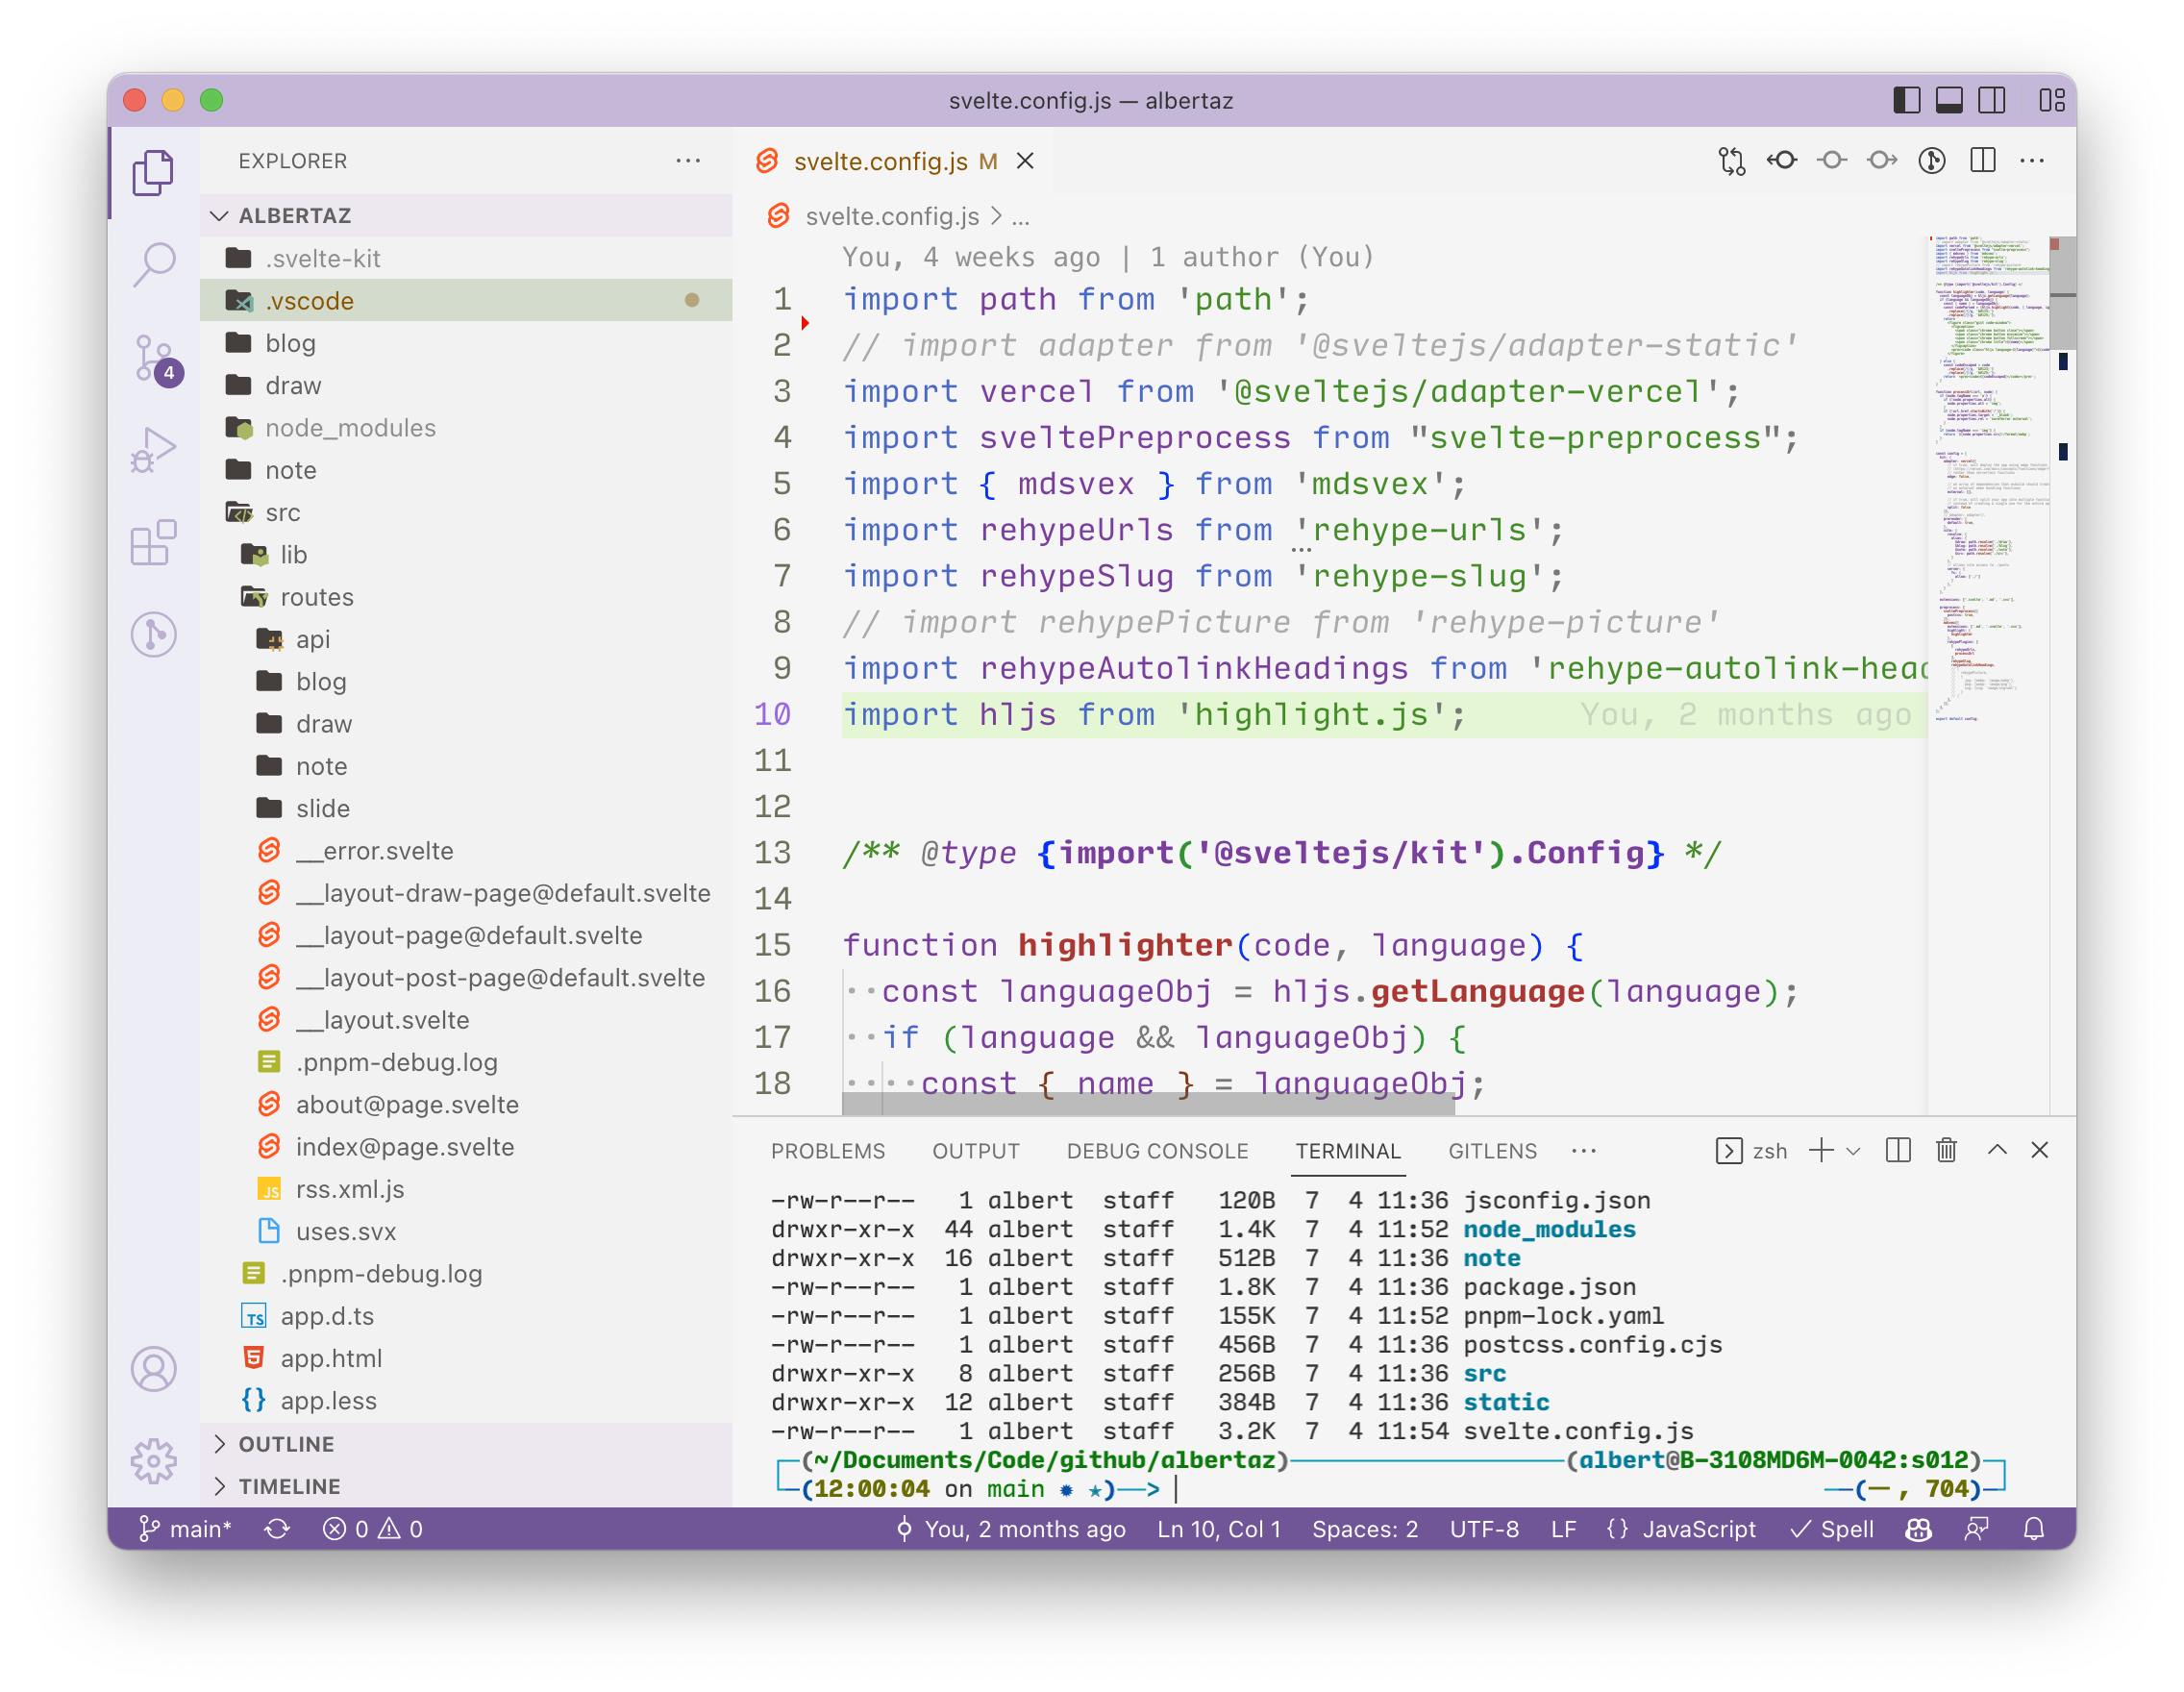Open the new terminal launch profile dropdown
Image resolution: width=2184 pixels, height=1692 pixels.
1853,1150
